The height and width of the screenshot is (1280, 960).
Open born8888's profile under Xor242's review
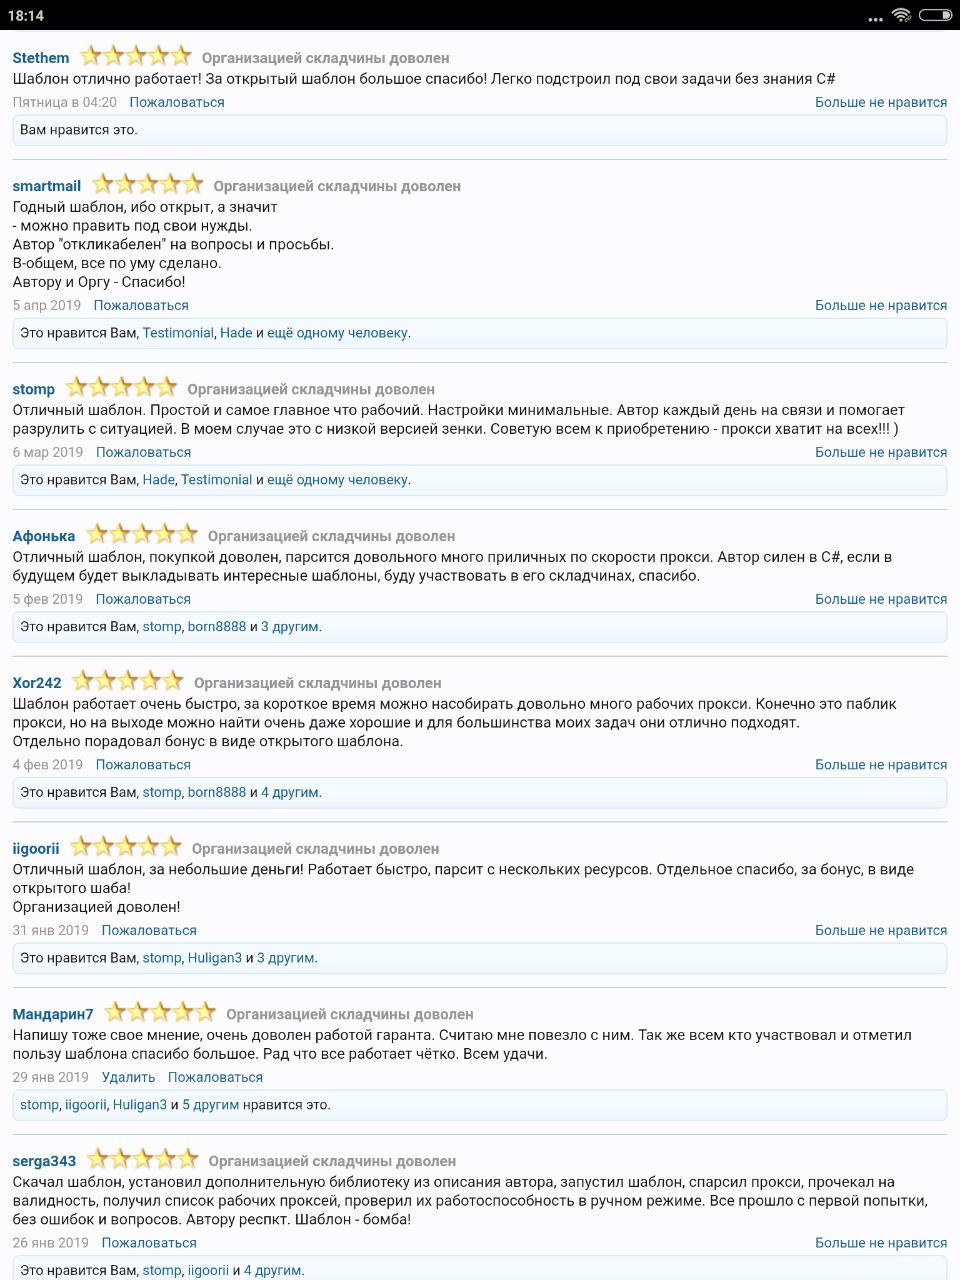(216, 792)
